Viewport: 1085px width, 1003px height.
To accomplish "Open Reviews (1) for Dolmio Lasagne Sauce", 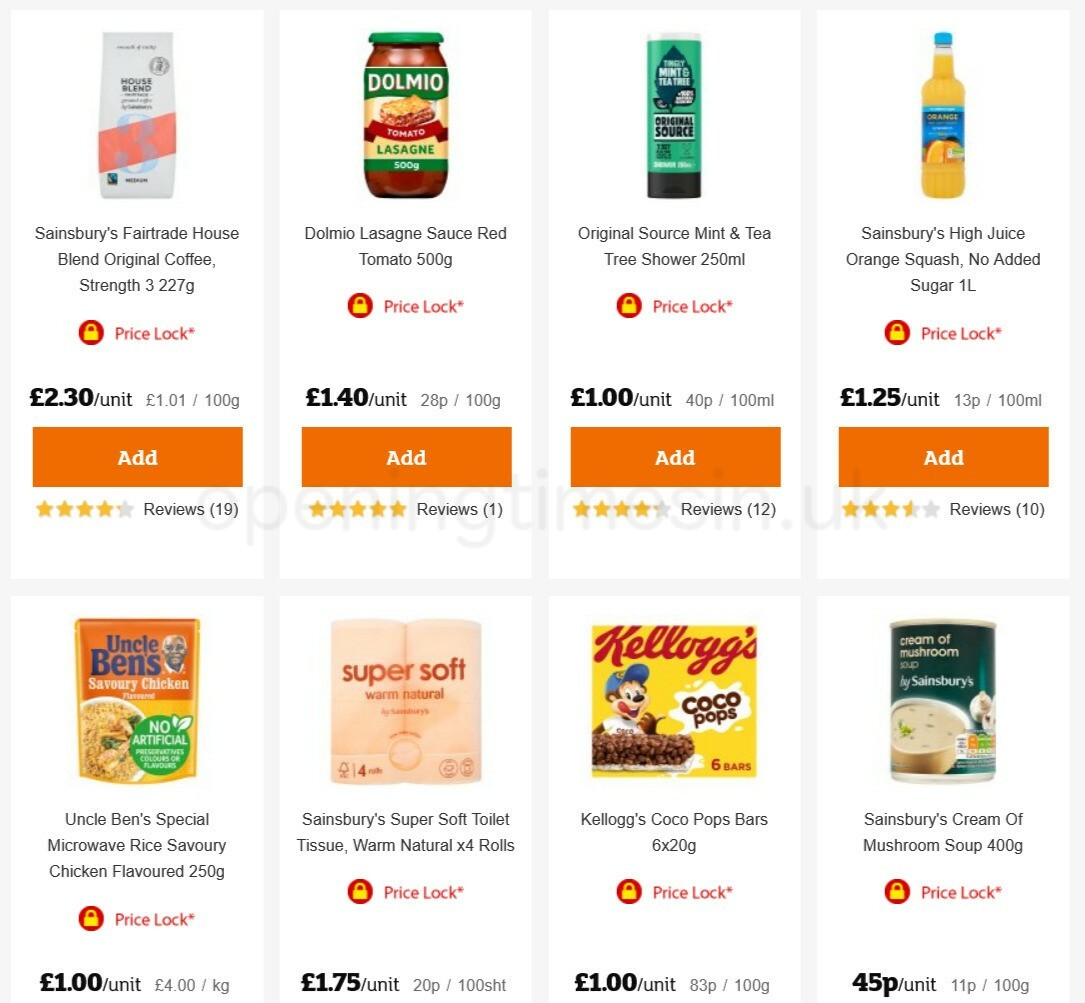I will click(x=459, y=509).
